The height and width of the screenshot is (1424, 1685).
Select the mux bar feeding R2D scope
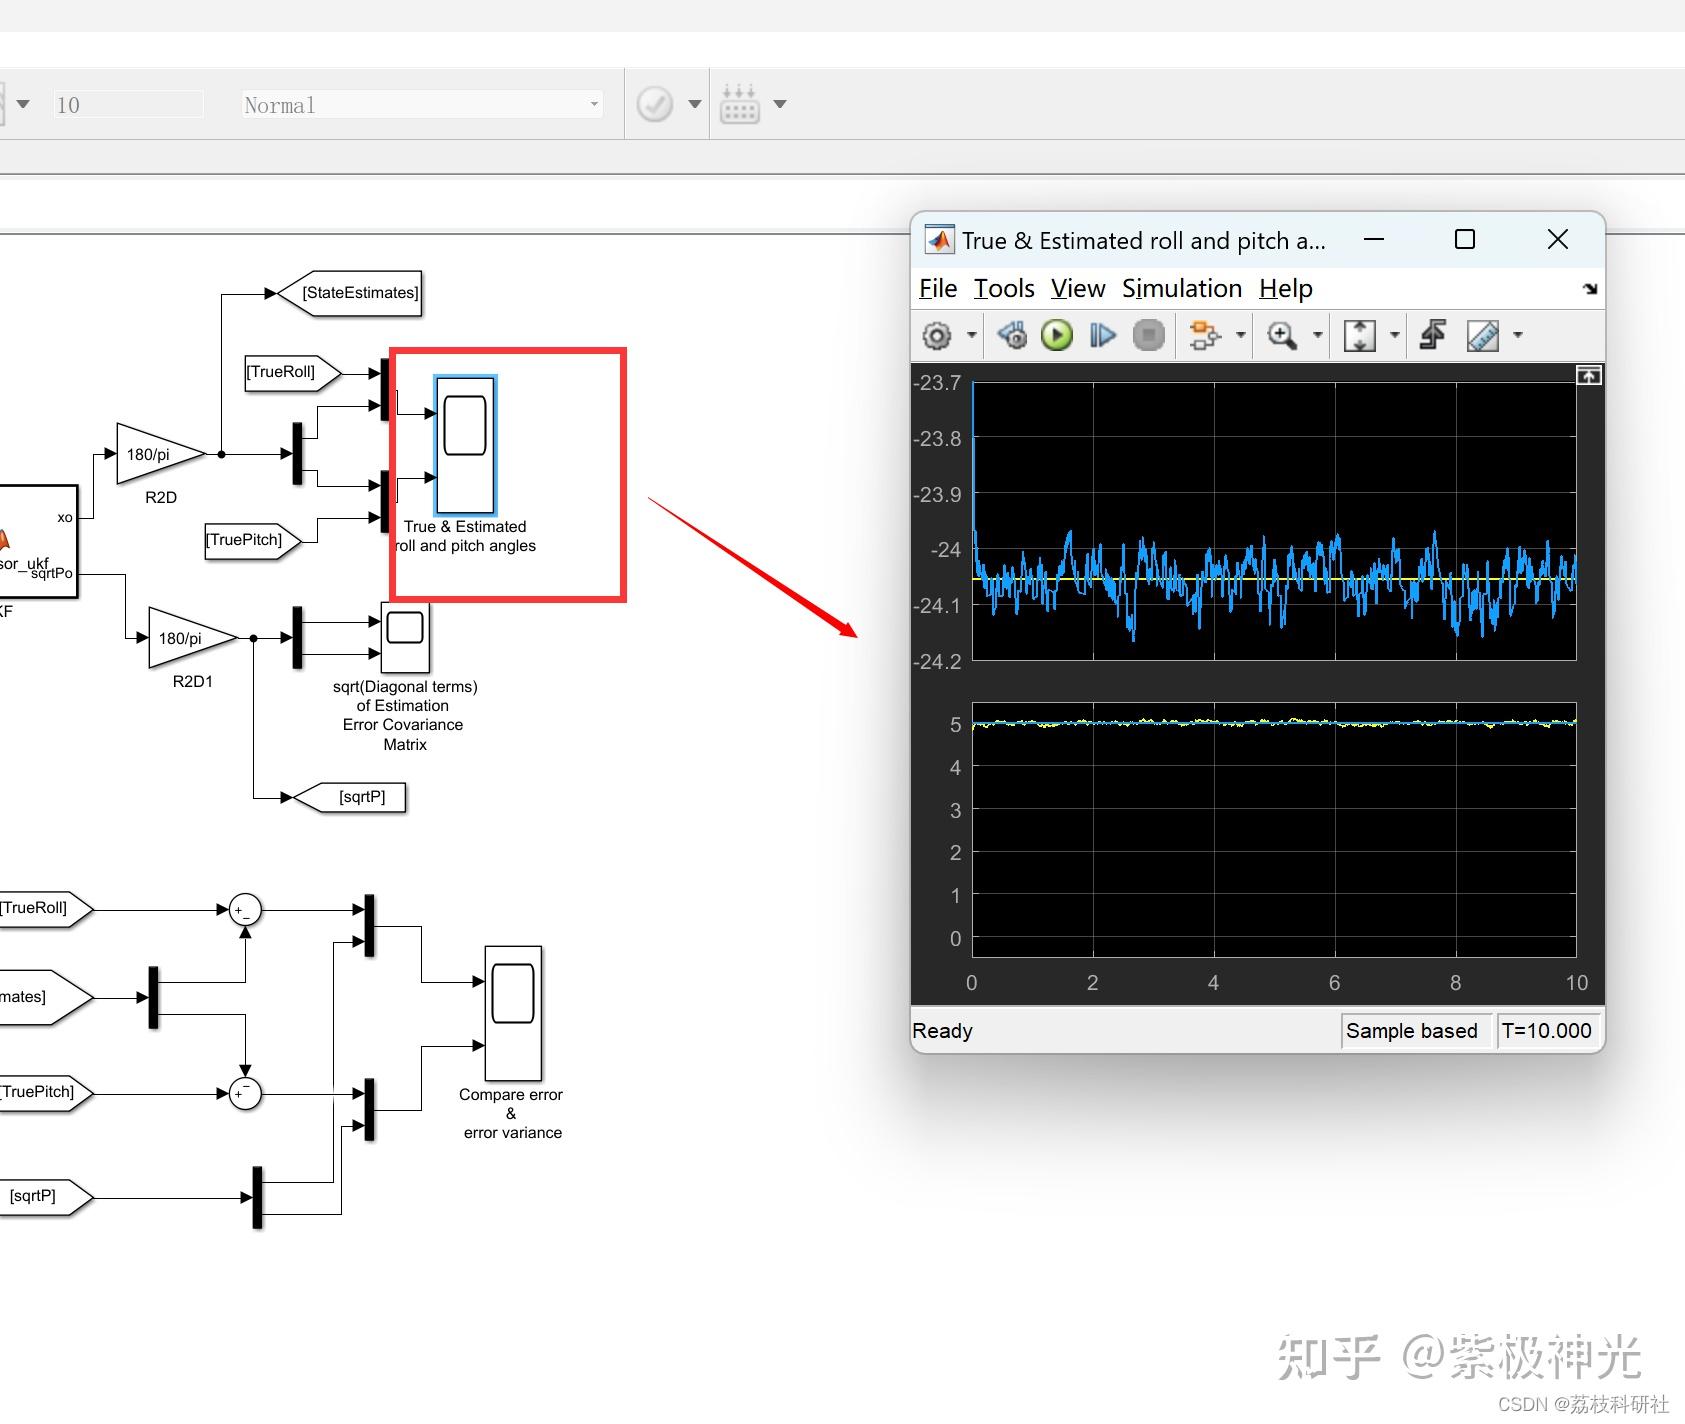pos(297,454)
